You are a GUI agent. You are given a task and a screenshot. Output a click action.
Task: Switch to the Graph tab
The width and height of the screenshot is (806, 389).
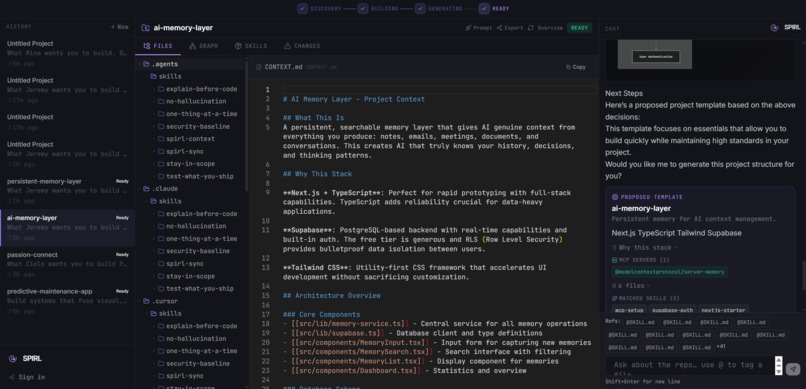tap(204, 46)
